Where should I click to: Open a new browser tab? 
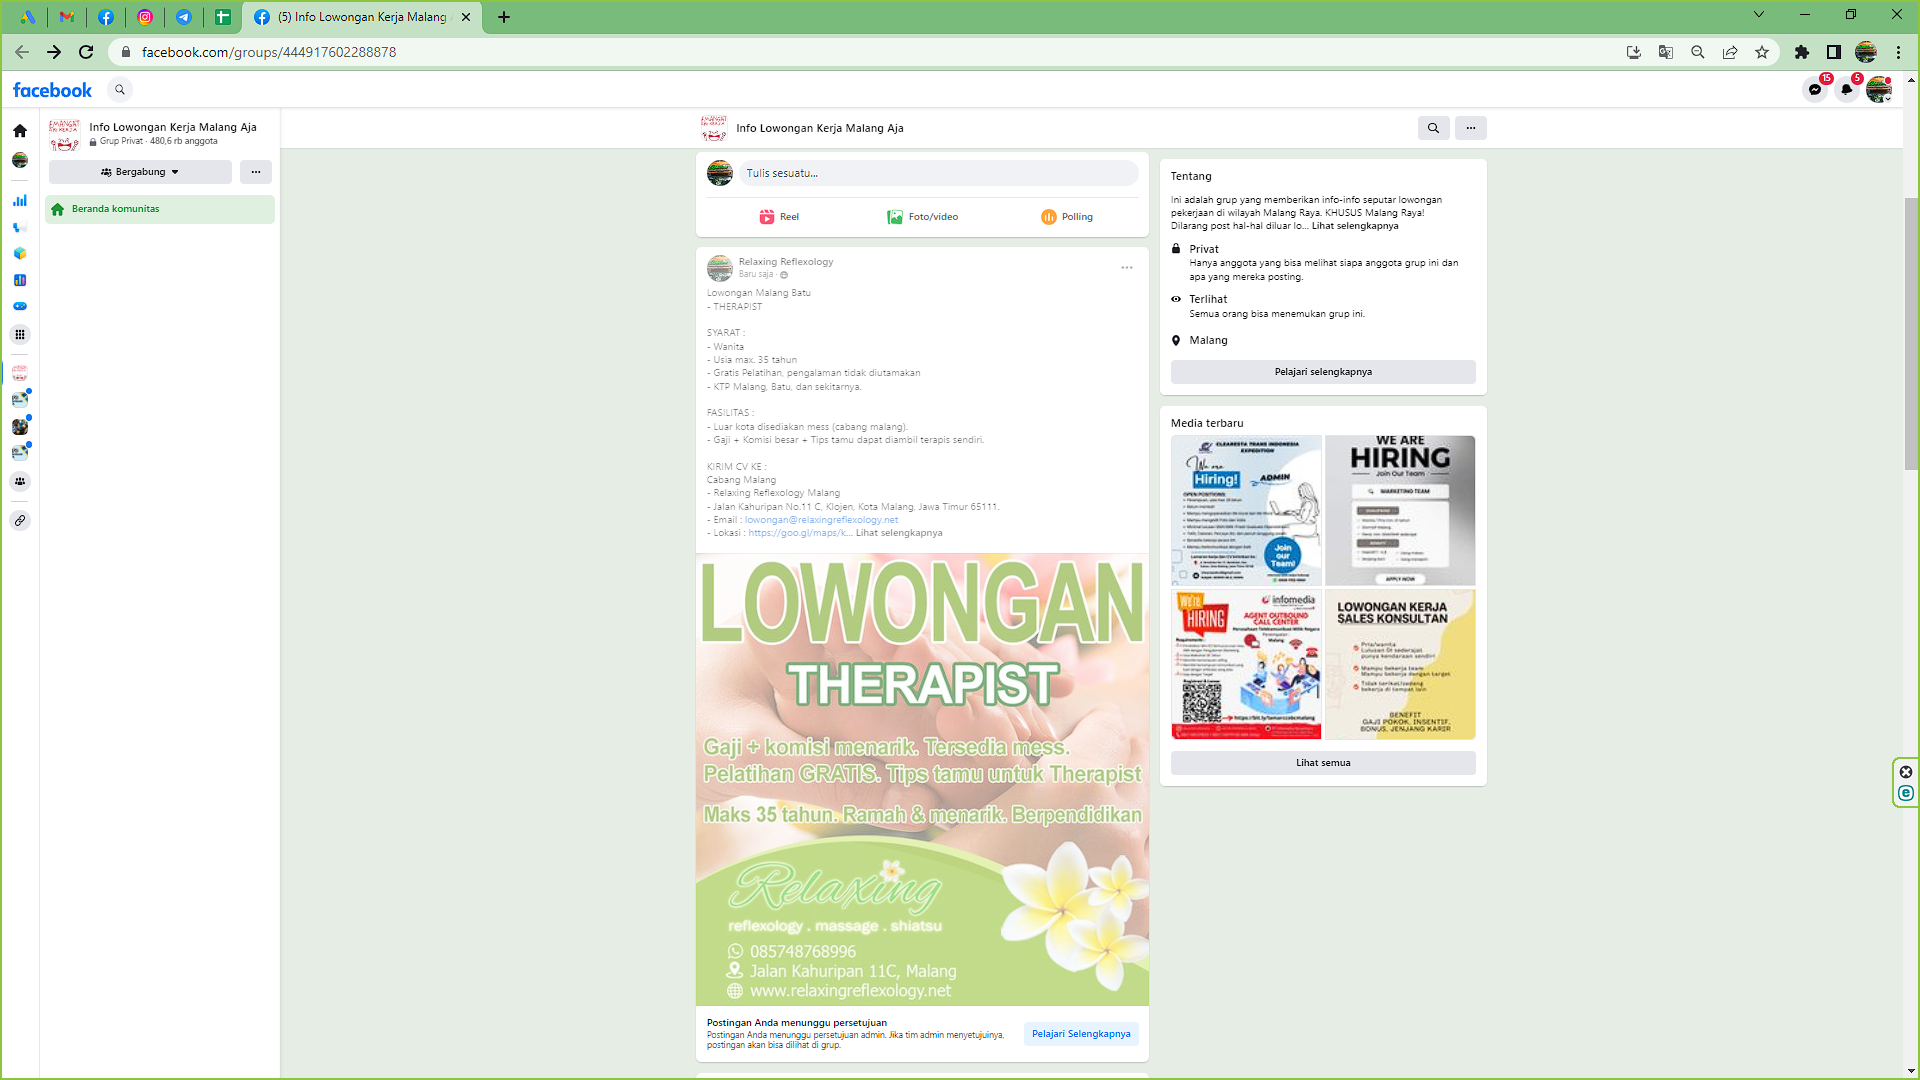504,17
